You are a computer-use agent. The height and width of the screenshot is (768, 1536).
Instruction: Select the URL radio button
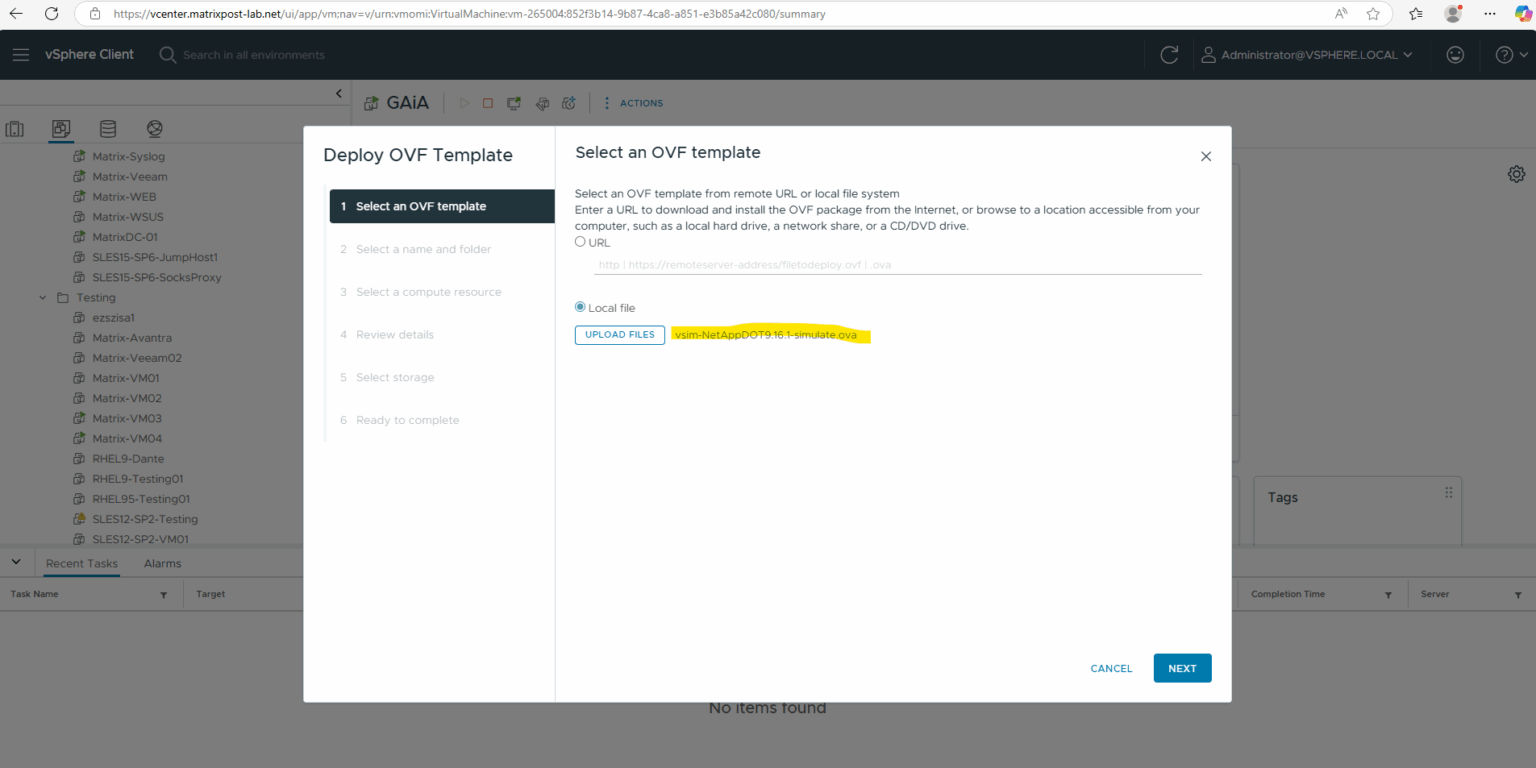coord(581,242)
